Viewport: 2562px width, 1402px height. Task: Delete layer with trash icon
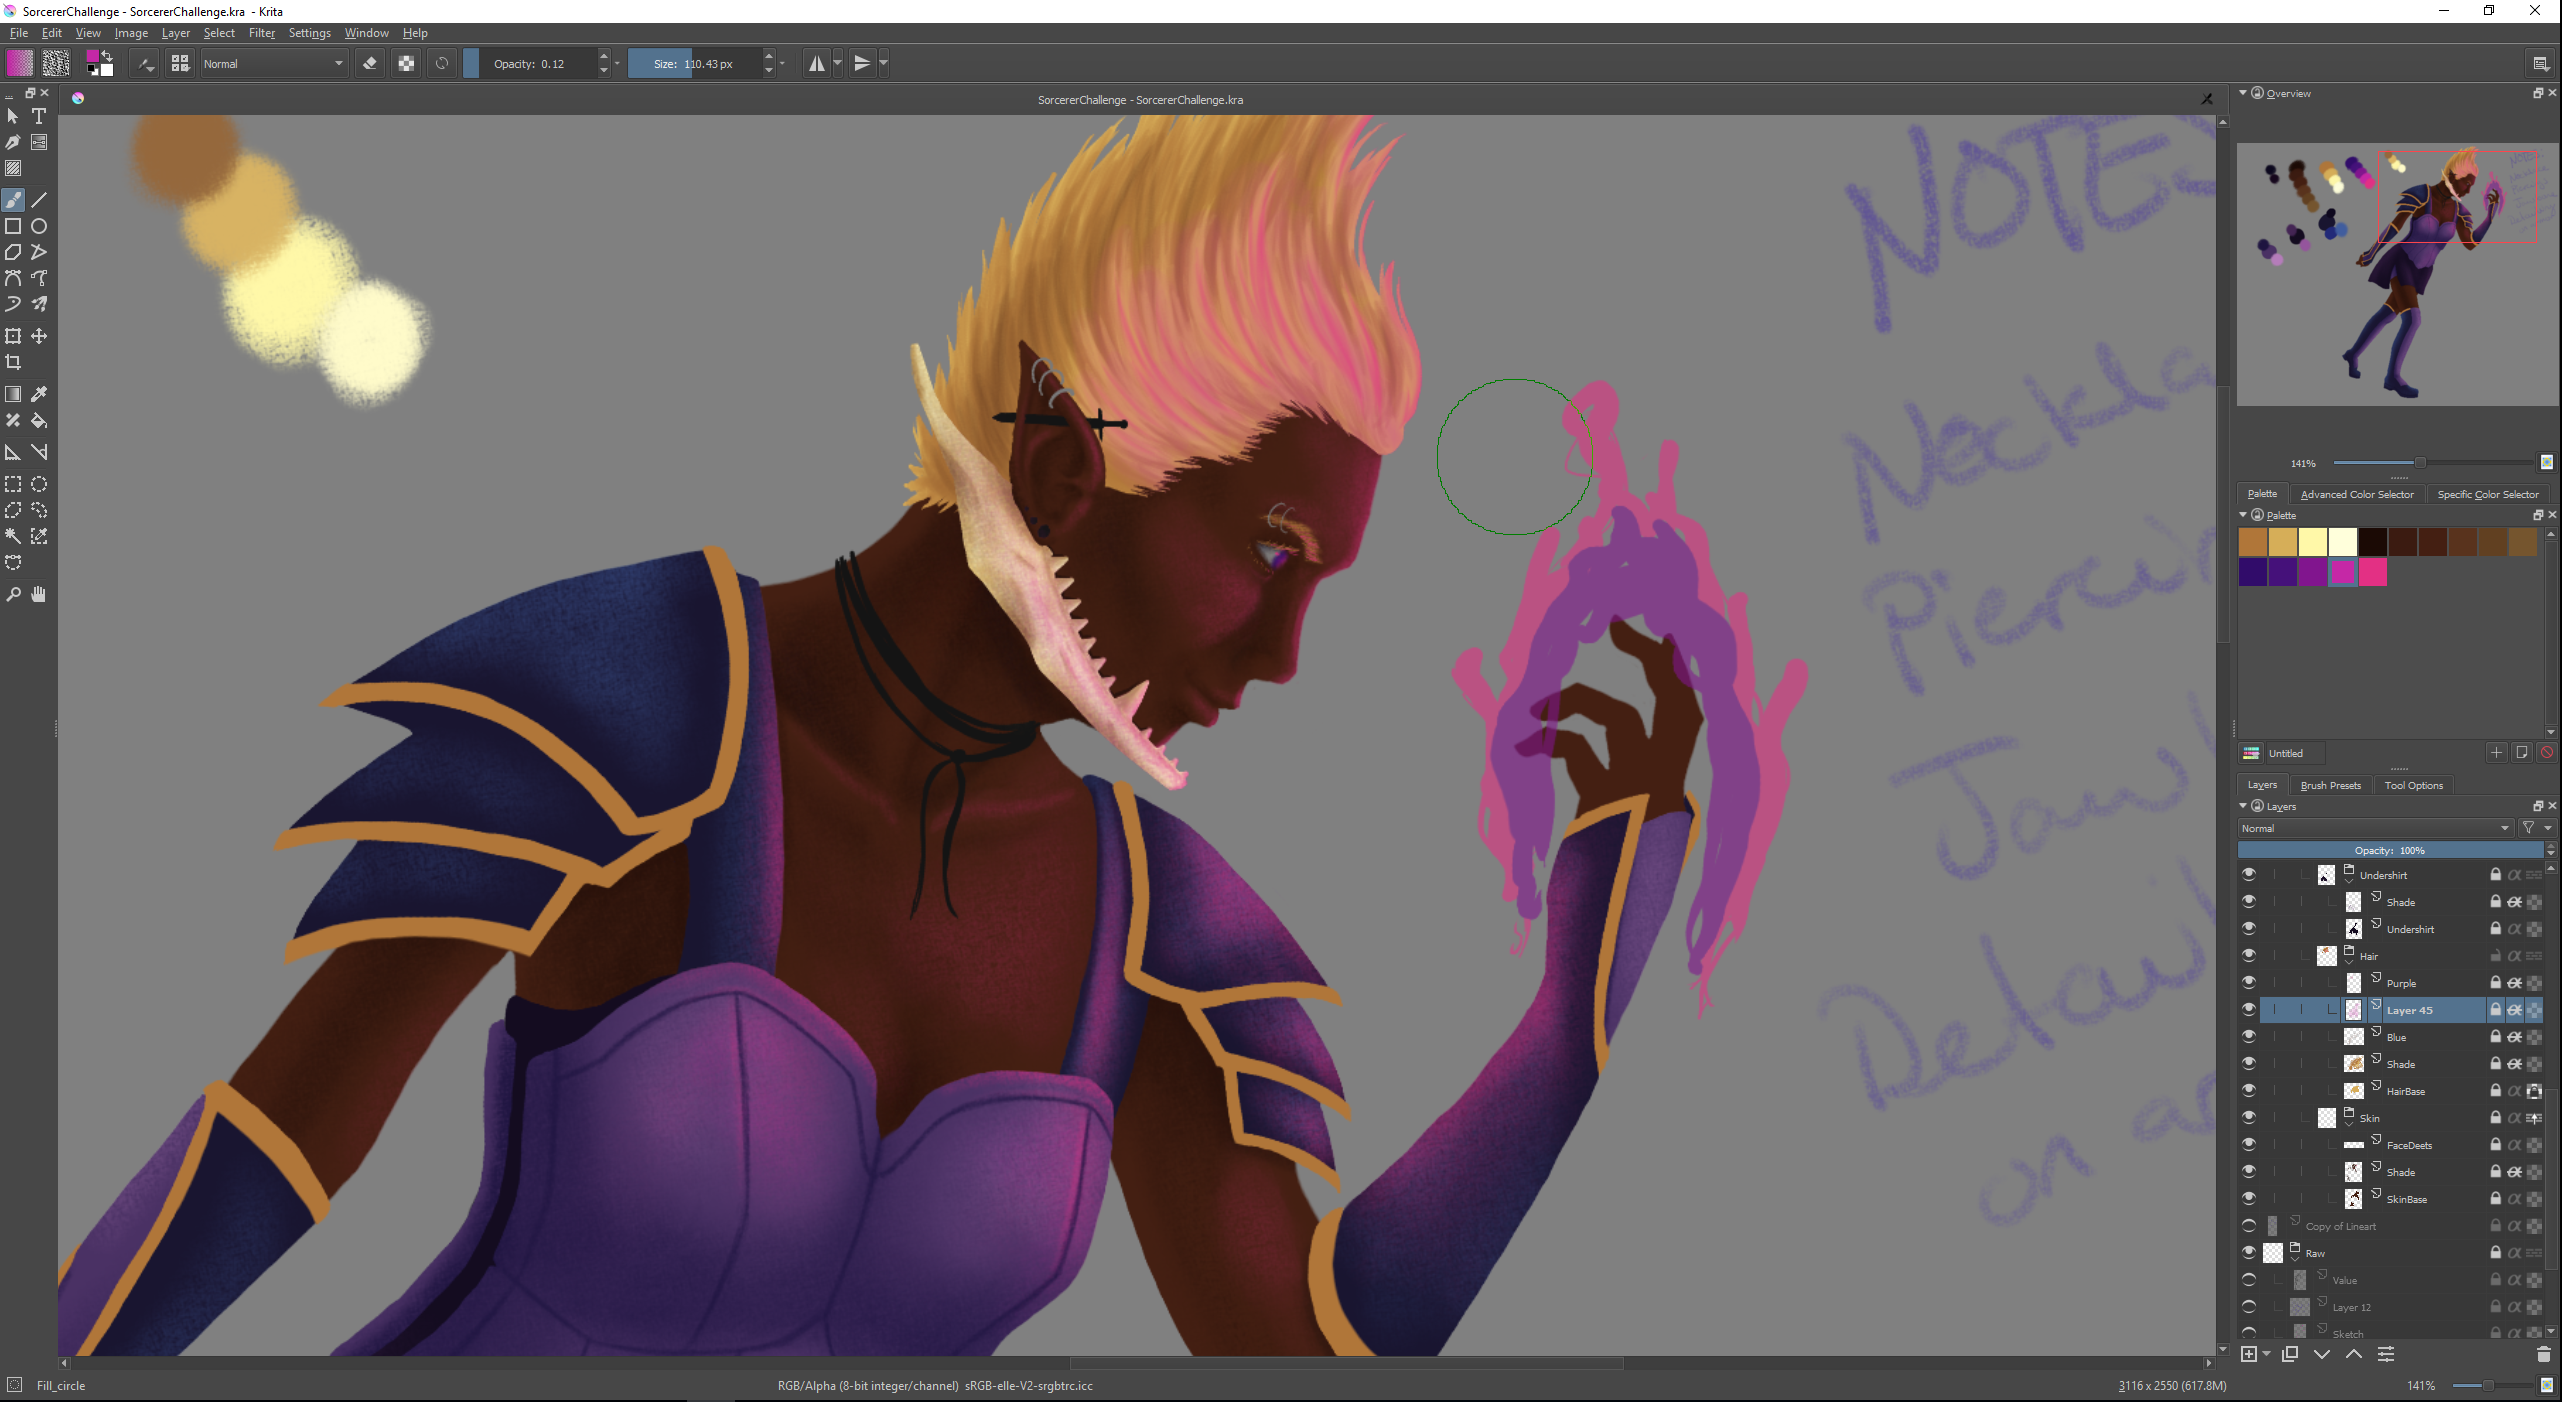click(x=2543, y=1354)
